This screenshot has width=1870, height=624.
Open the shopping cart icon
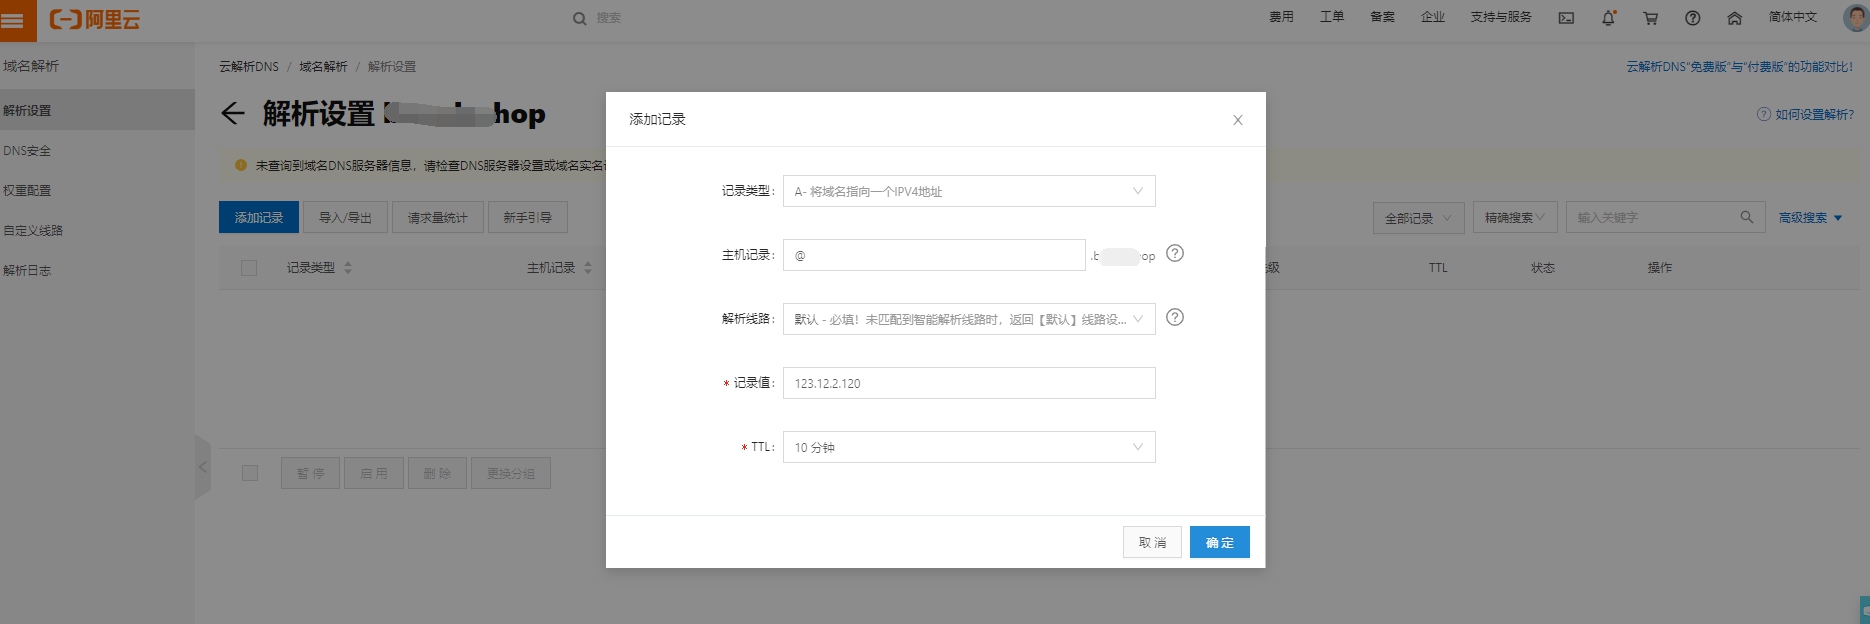coord(1650,18)
